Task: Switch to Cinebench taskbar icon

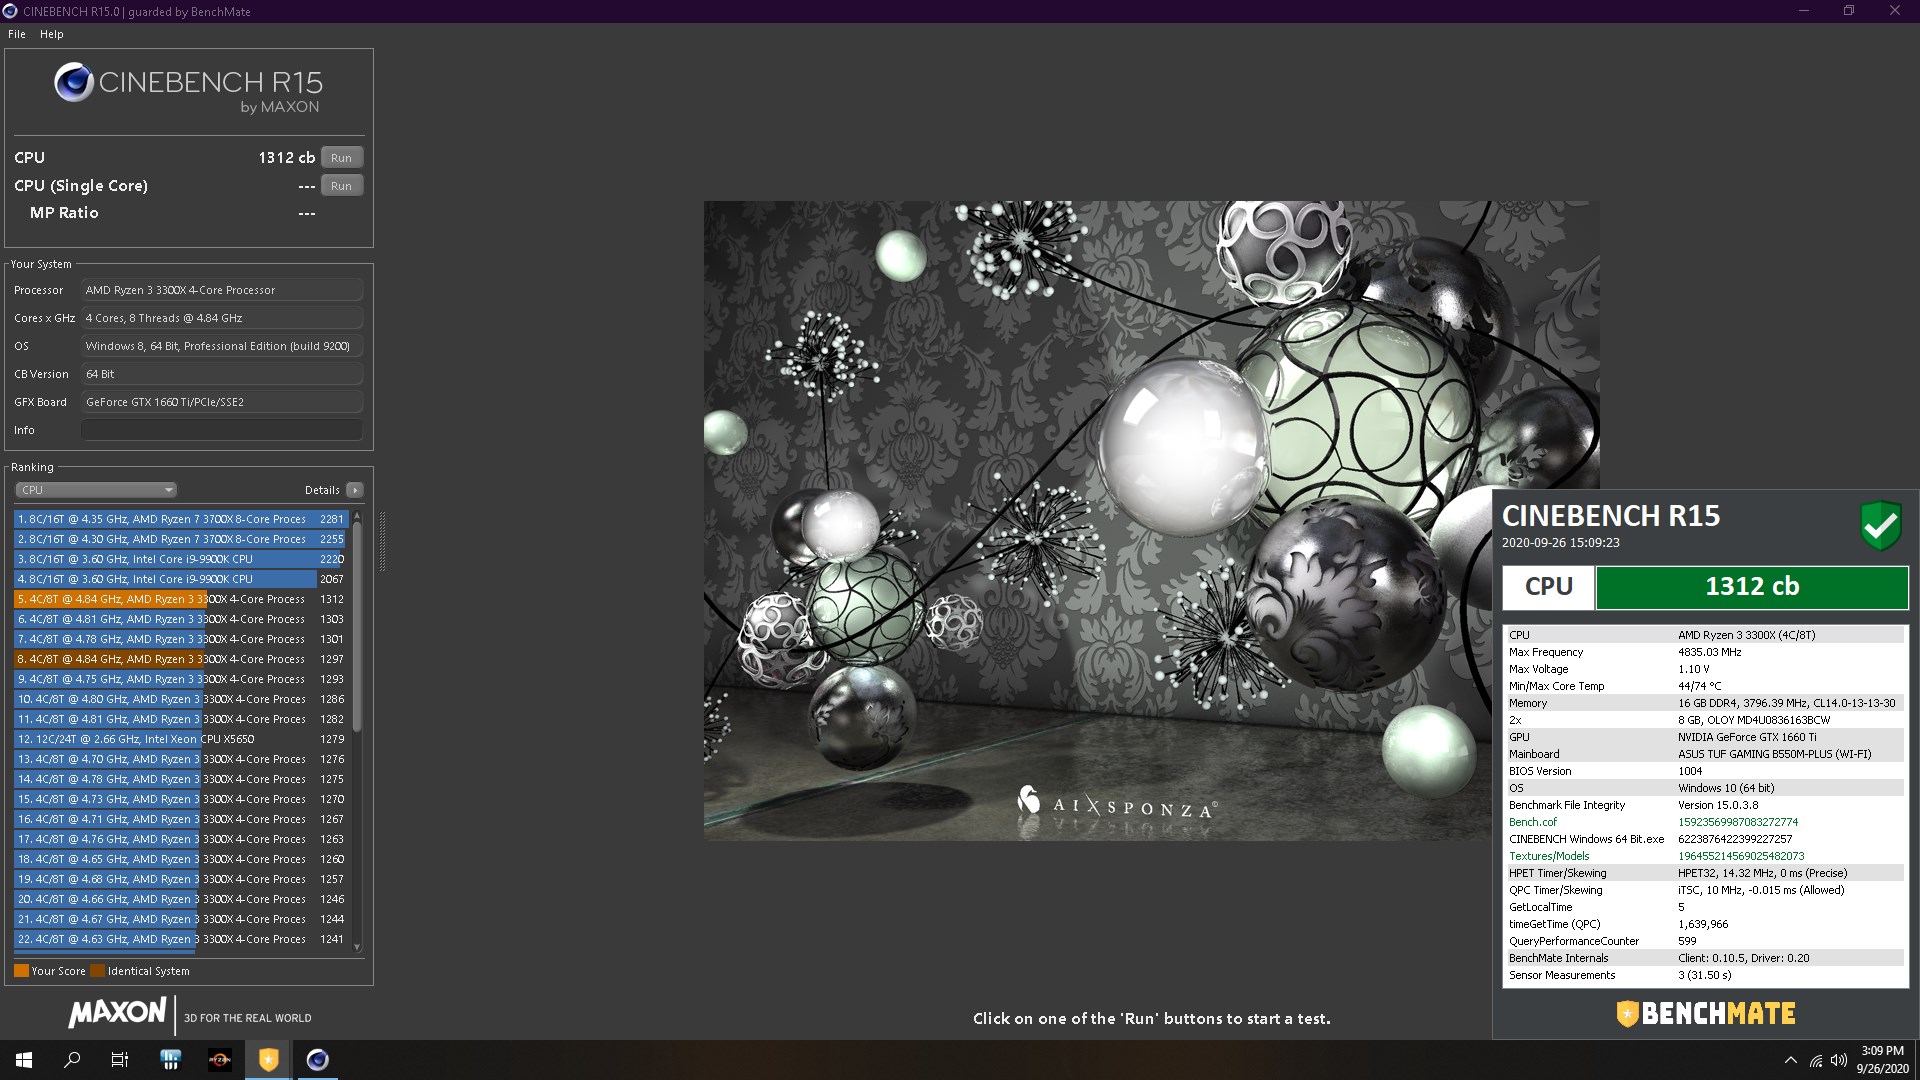Action: tap(317, 1060)
